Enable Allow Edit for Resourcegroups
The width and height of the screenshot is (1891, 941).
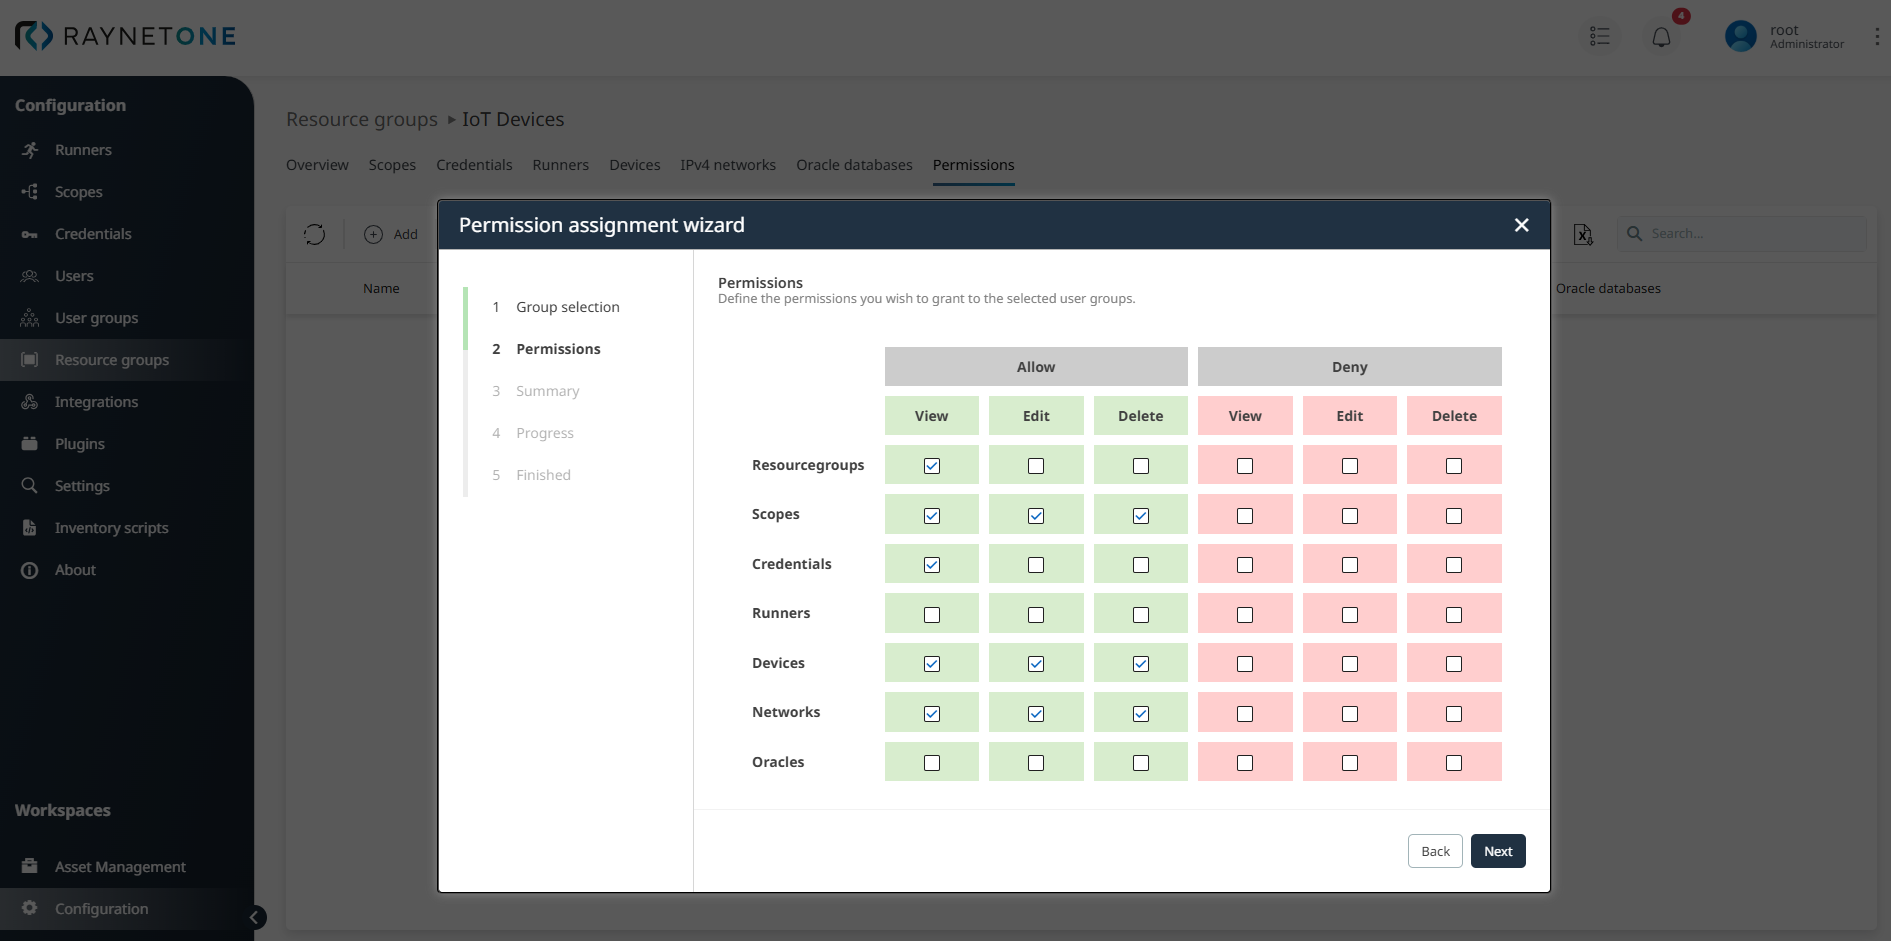(1036, 465)
